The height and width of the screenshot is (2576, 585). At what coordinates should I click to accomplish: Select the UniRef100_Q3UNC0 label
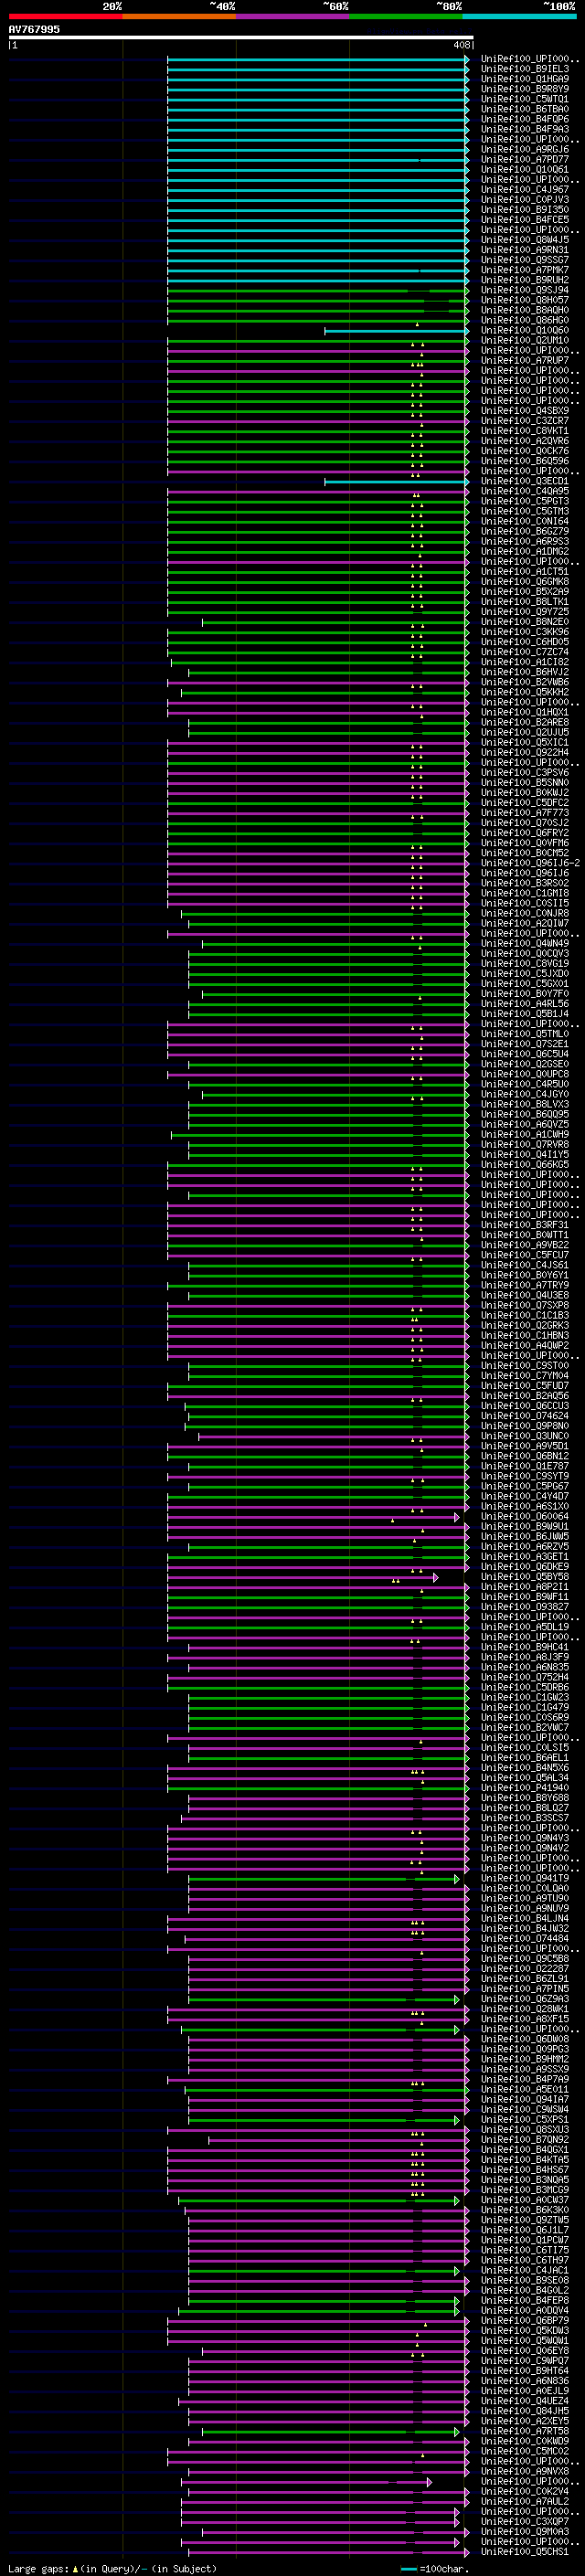(524, 1435)
